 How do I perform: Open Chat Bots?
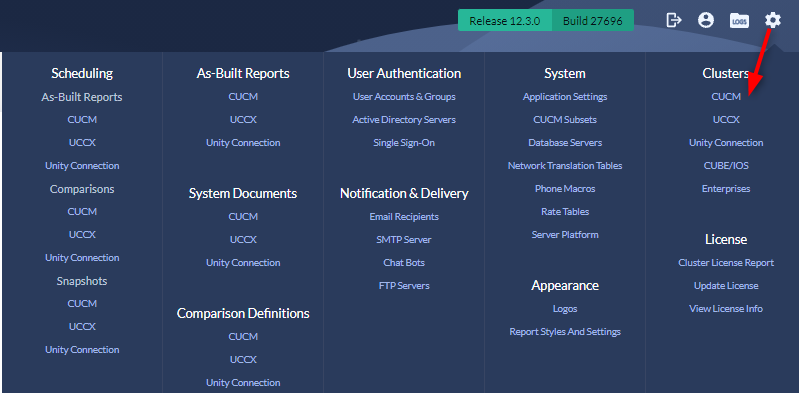coord(404,262)
